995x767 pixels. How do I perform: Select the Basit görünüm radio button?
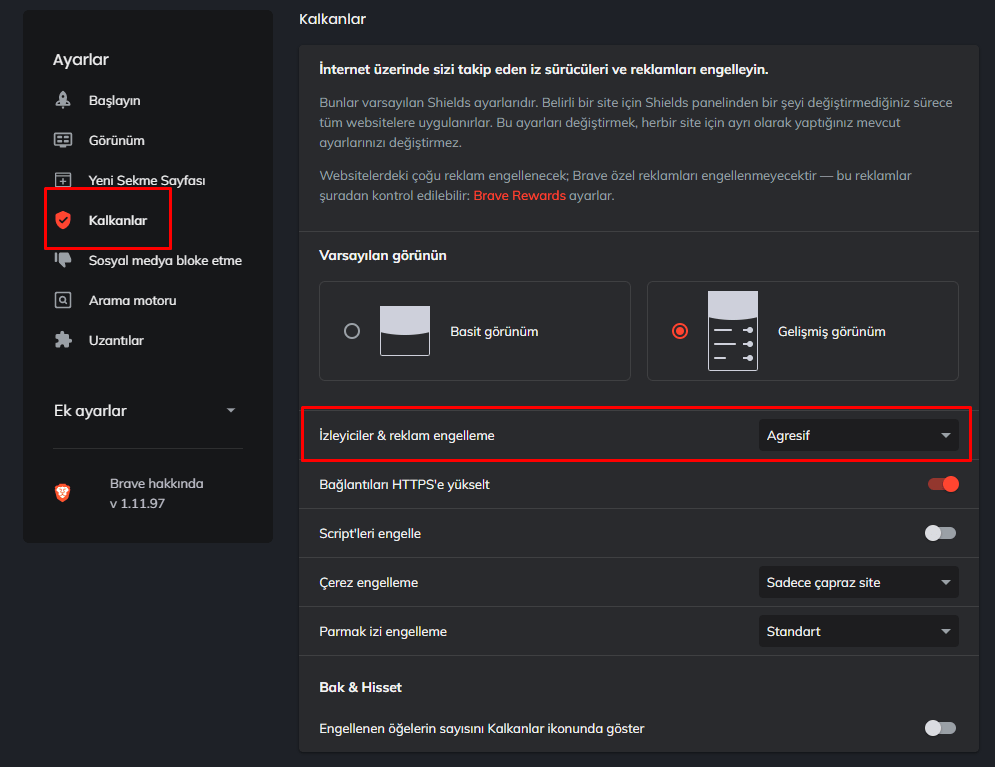click(351, 330)
